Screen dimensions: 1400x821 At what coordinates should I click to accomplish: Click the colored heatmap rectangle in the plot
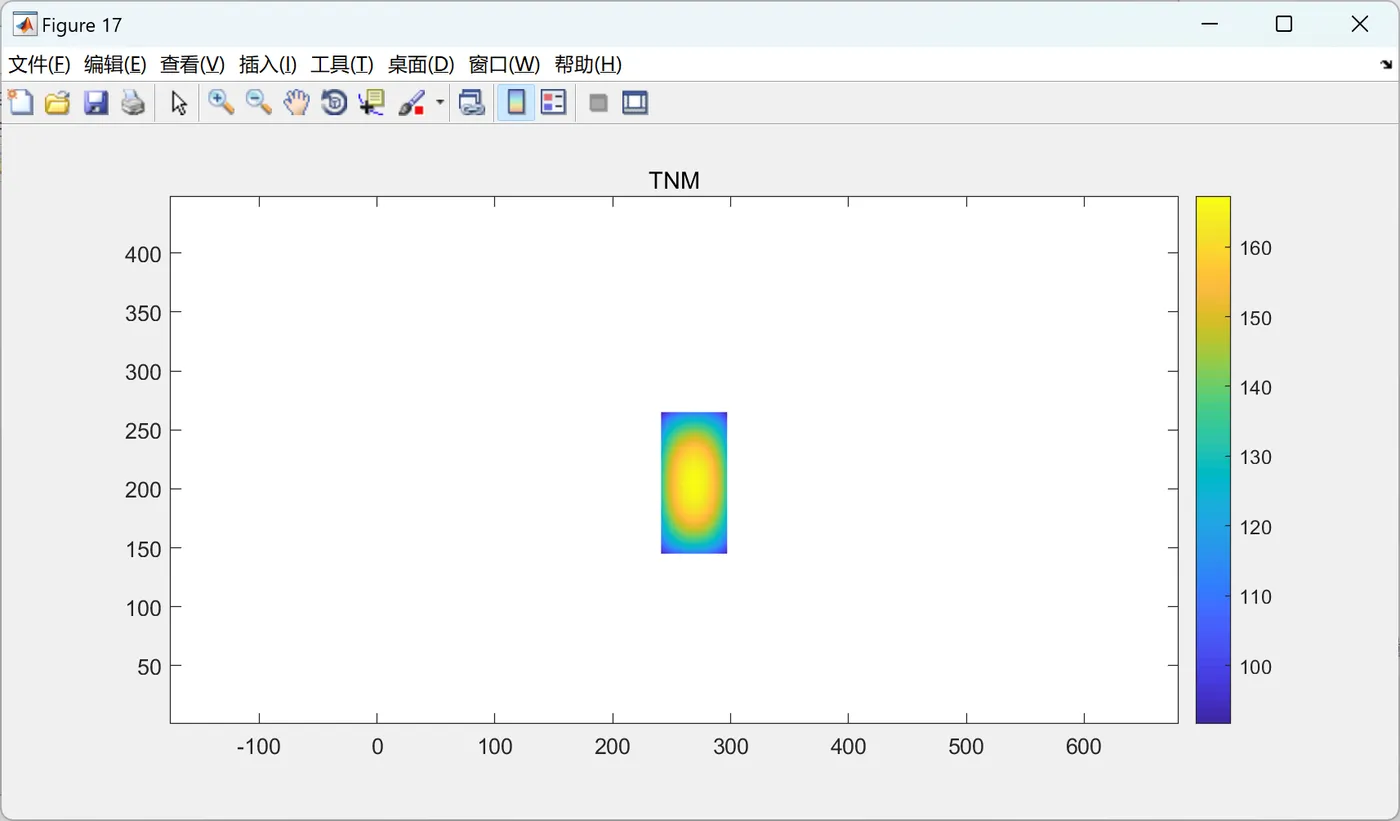pos(694,483)
